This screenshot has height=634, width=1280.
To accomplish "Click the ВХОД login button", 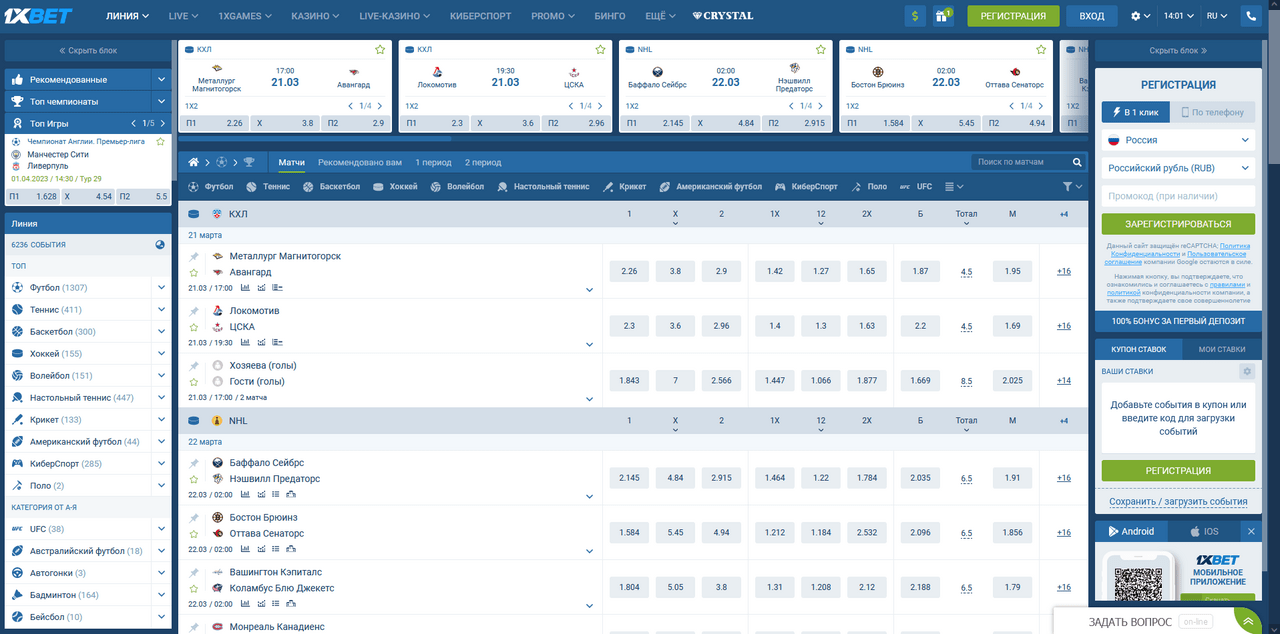I will pyautogui.click(x=1092, y=16).
